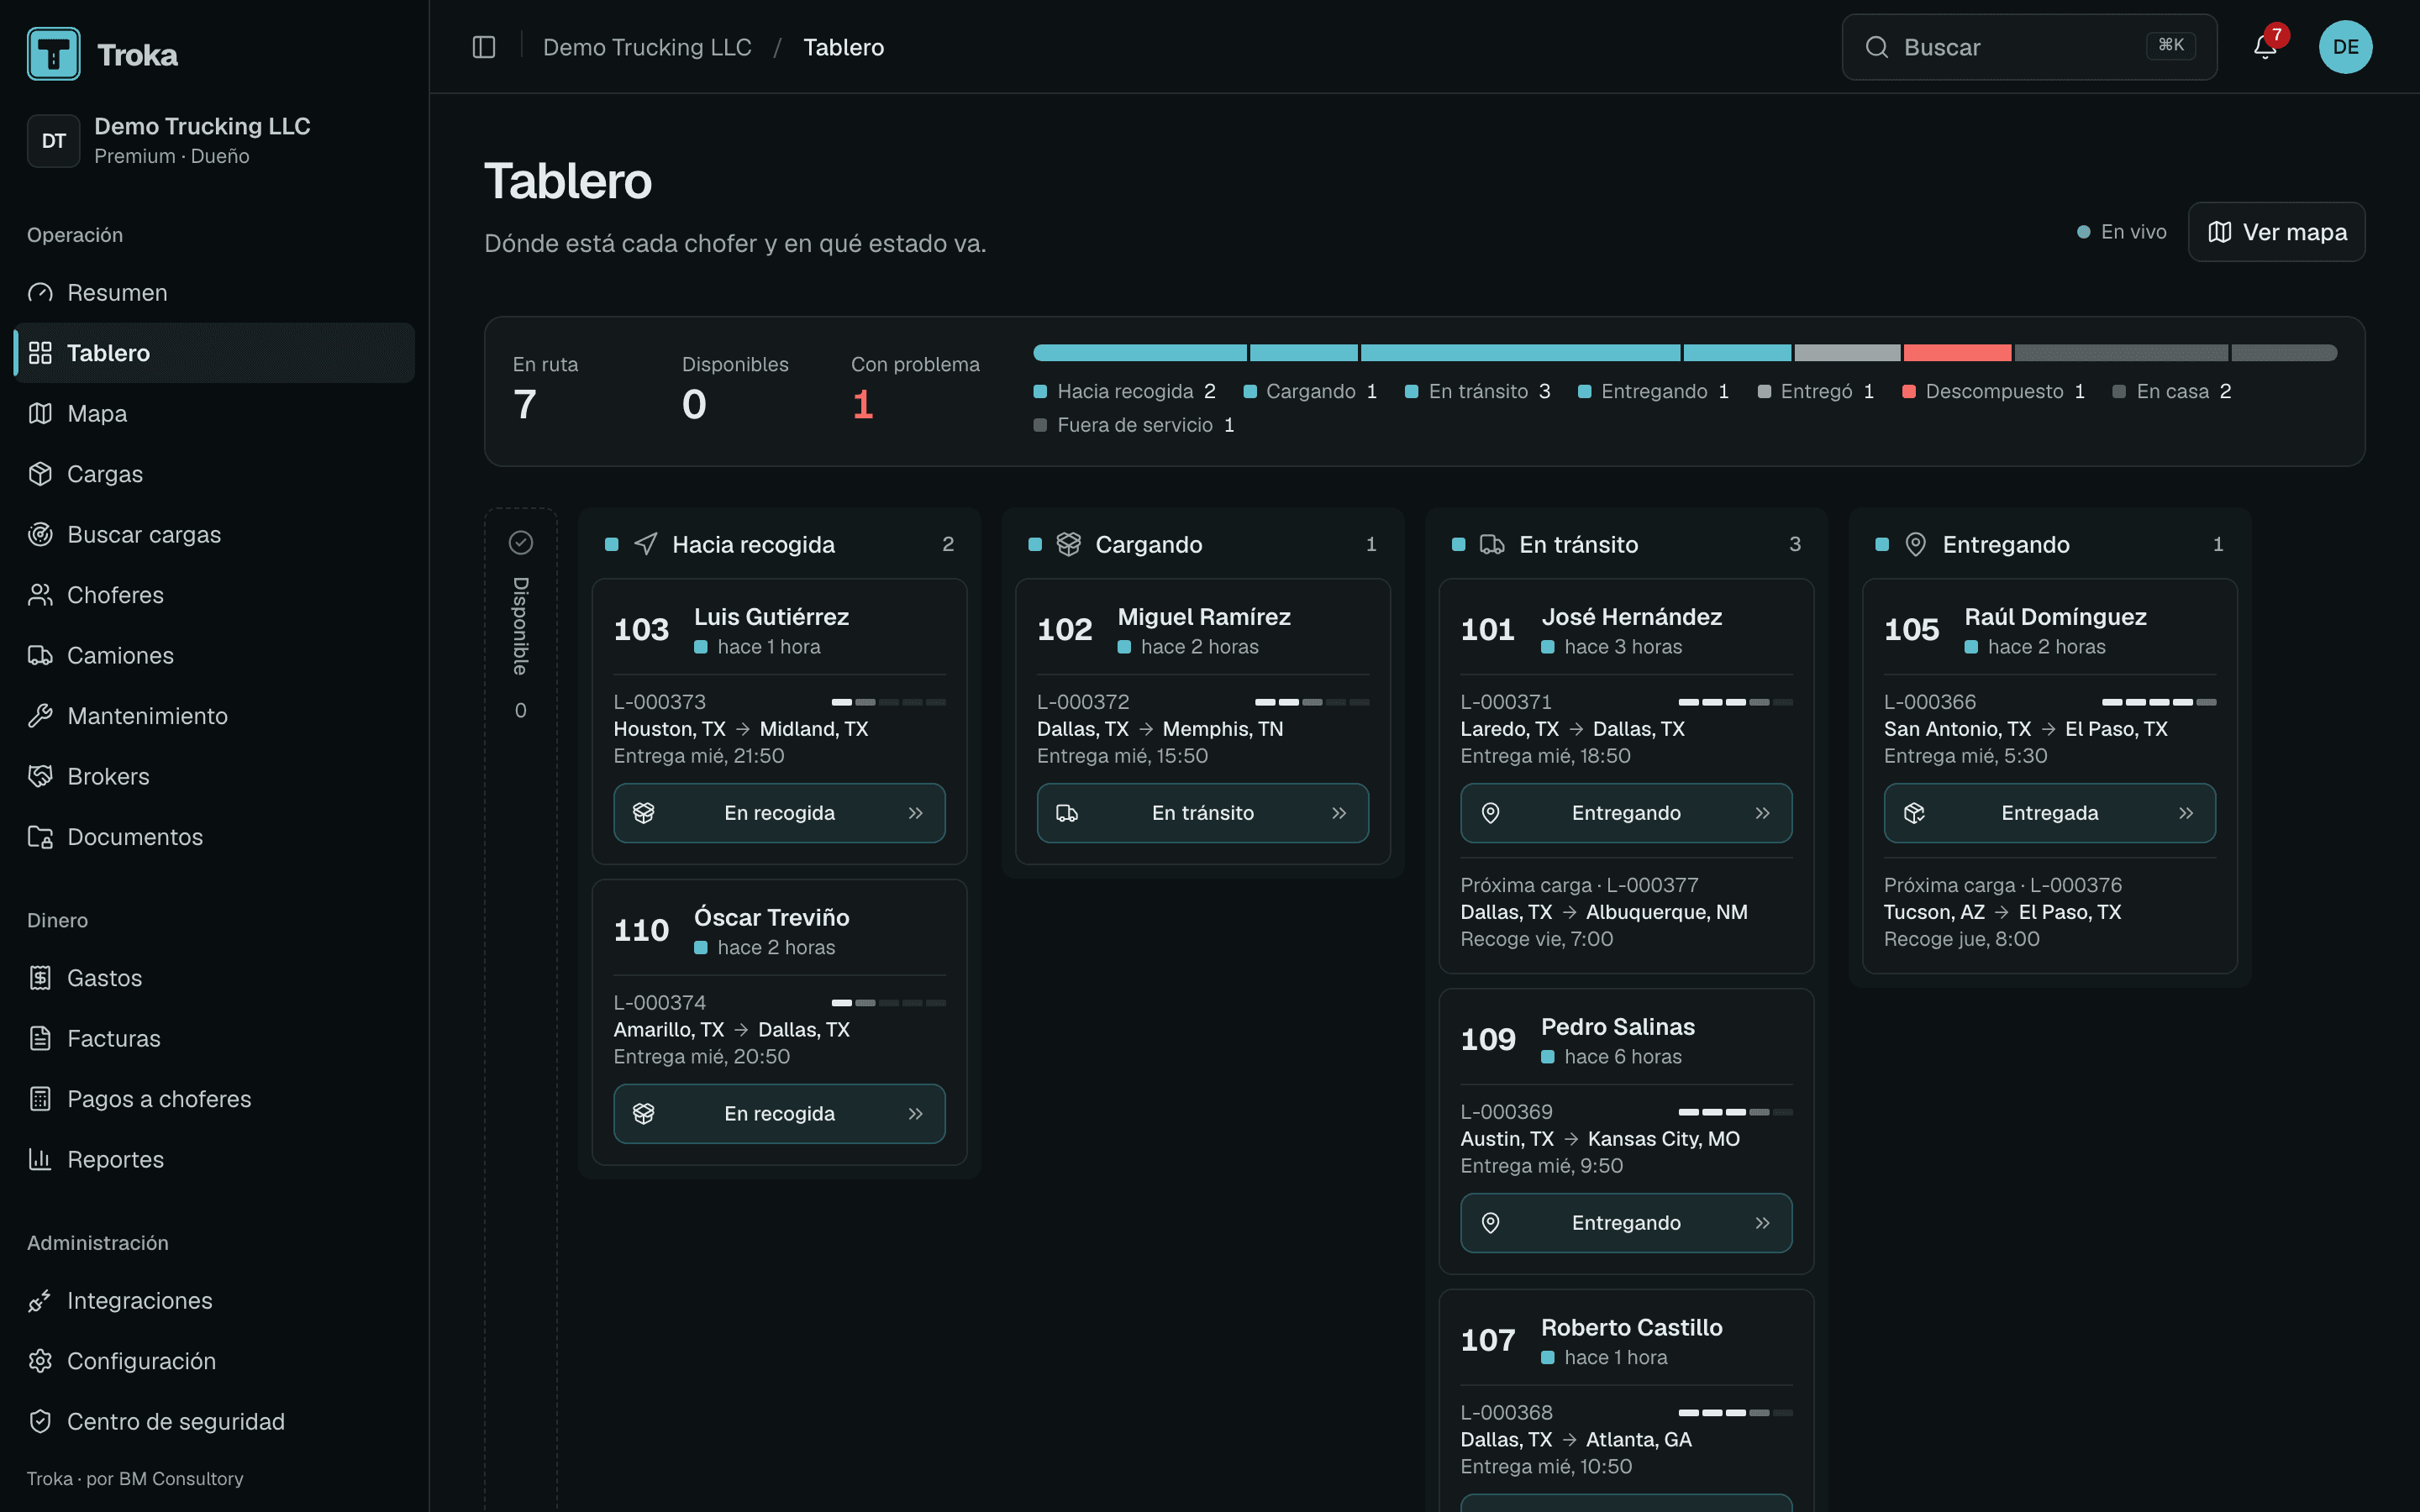Click Demo Trucking LLC breadcrumb link
The image size is (2420, 1512).
click(x=647, y=47)
